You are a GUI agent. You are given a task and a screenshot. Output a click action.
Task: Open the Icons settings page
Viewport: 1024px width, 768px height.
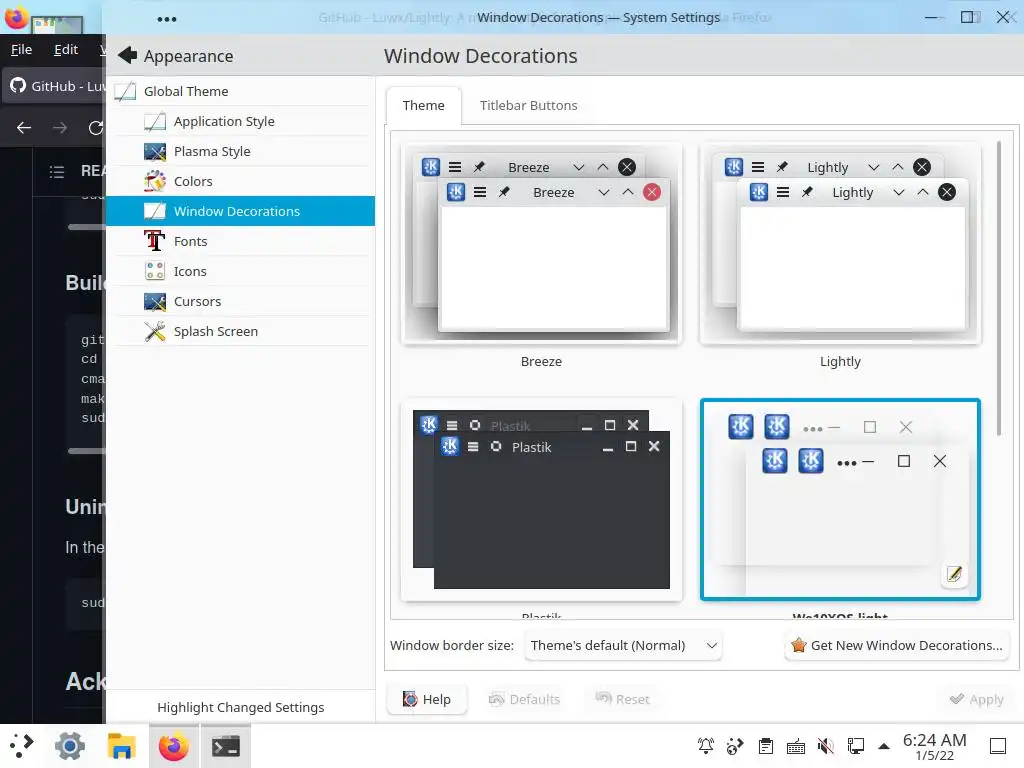pyautogui.click(x=240, y=272)
